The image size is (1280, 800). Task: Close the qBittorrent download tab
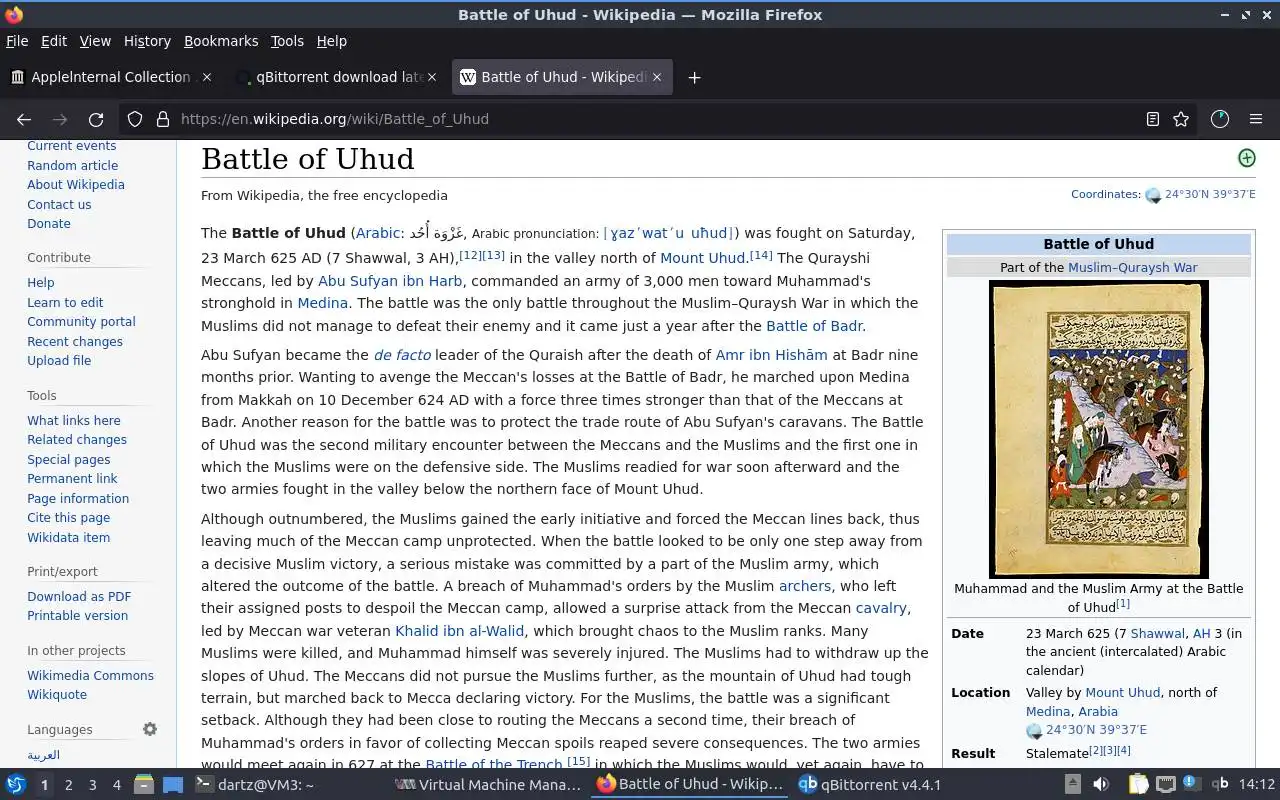click(432, 77)
